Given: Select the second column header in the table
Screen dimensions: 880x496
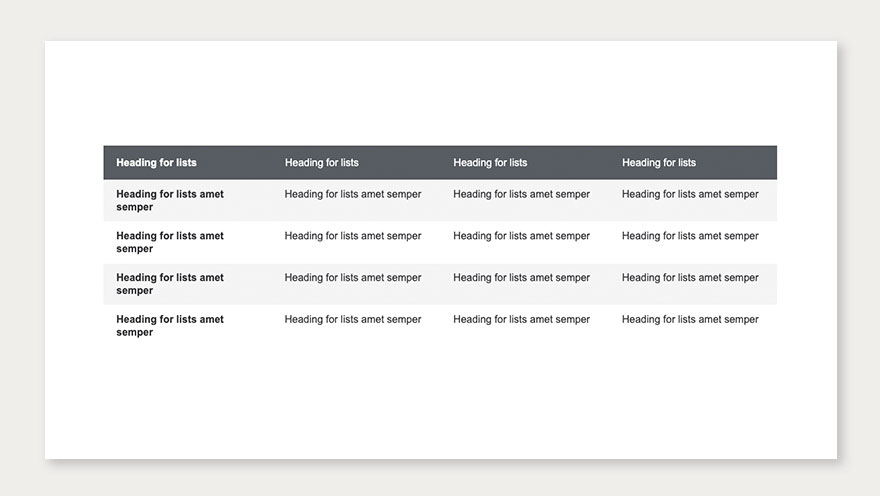Looking at the screenshot, I should (321, 162).
